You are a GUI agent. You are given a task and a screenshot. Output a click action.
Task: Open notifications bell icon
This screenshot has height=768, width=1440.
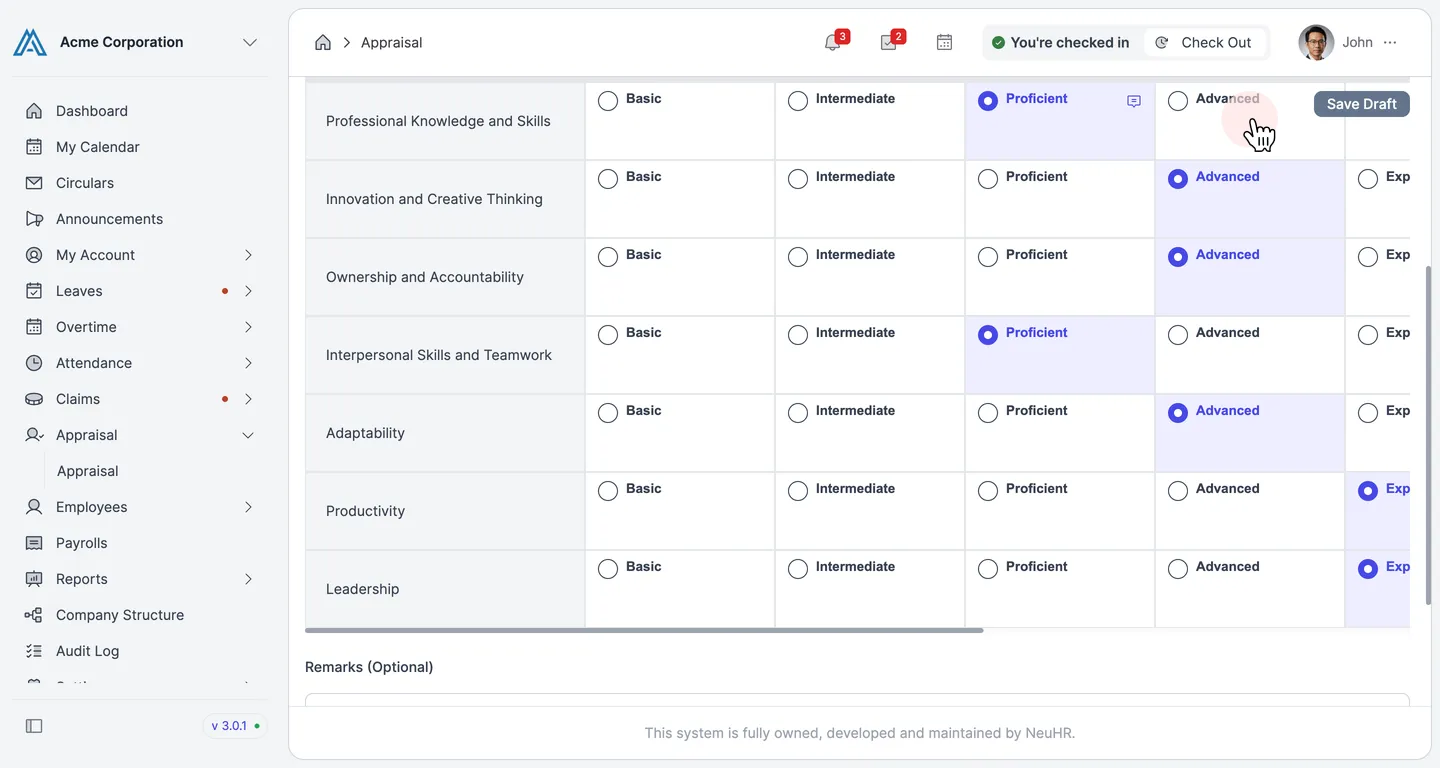point(832,42)
